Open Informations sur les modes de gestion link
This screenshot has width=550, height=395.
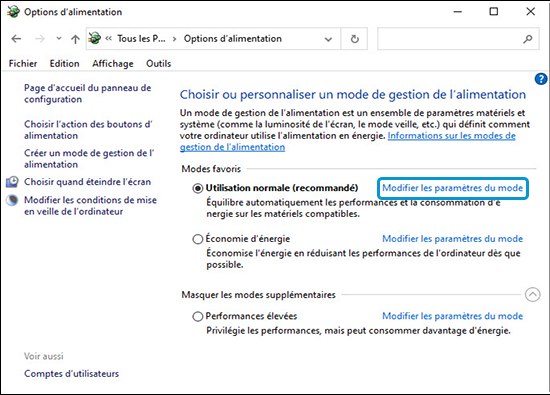348,141
